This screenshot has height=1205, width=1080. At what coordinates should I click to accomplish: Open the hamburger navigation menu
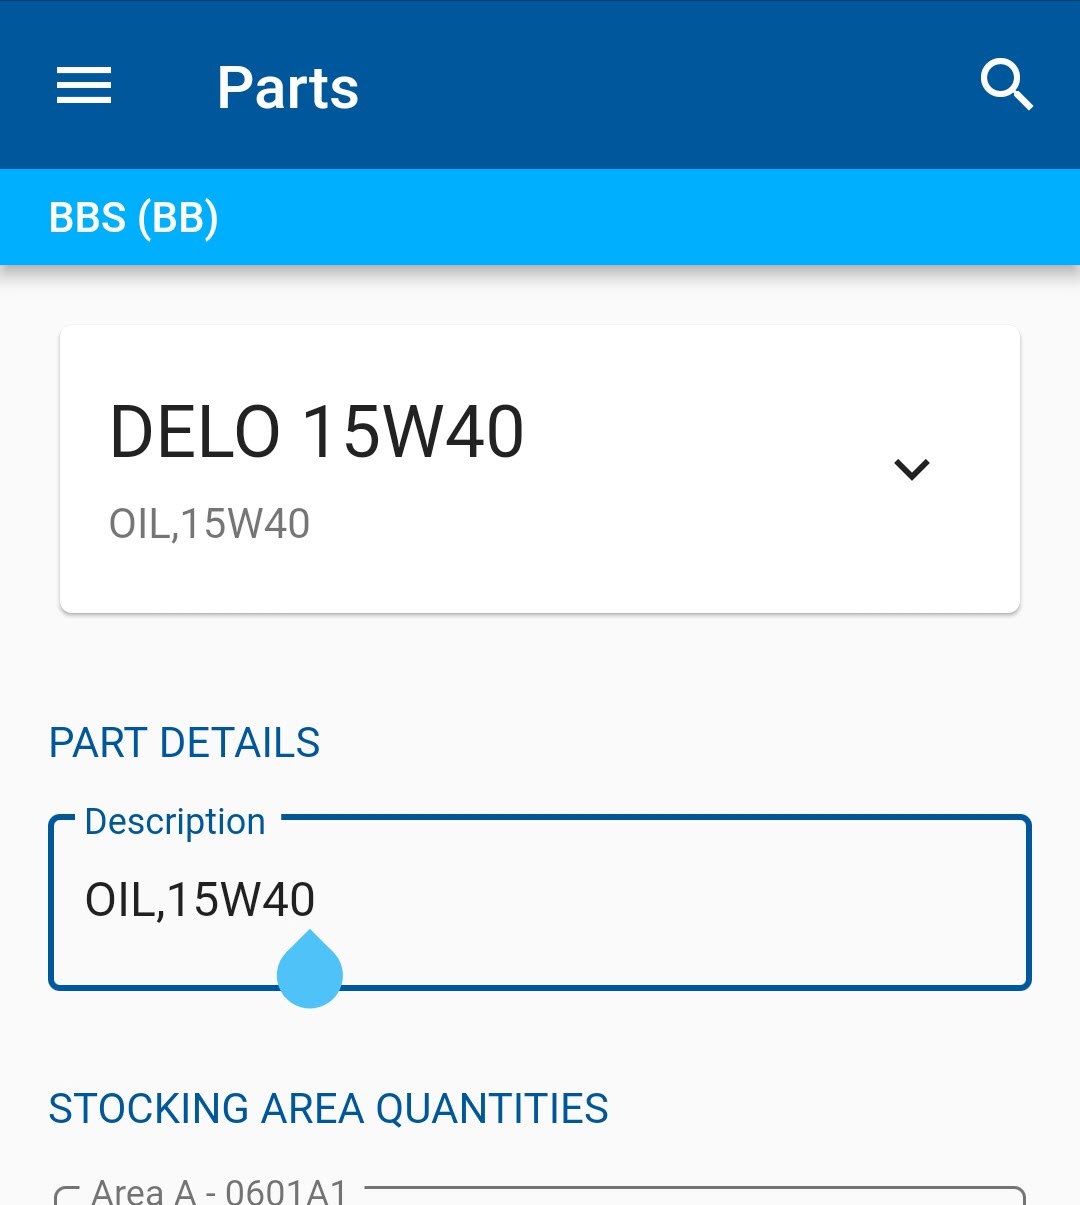pos(84,86)
